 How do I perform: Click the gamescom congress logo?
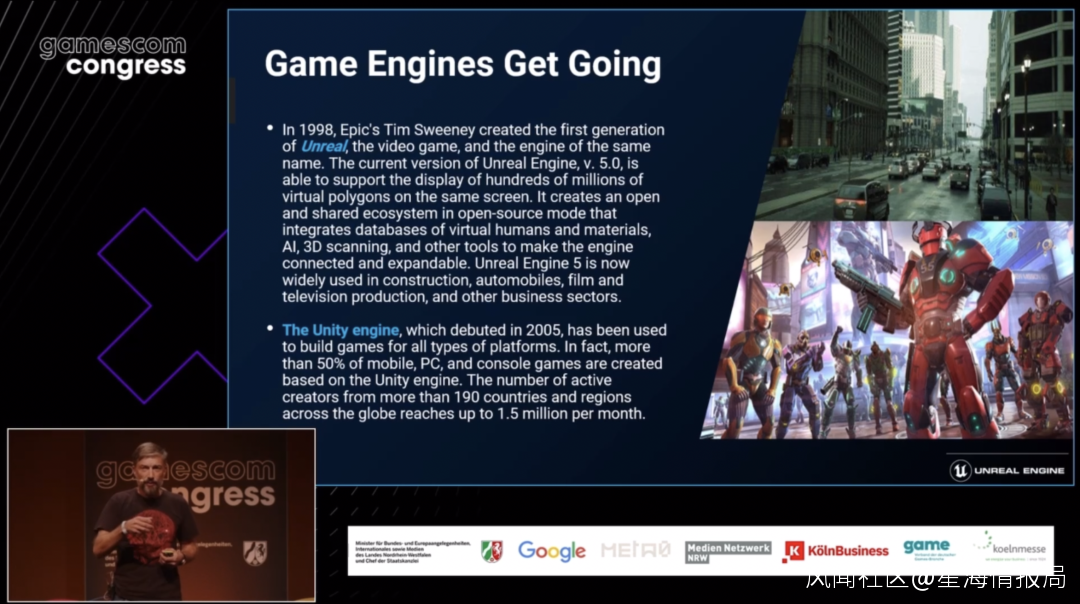click(113, 56)
